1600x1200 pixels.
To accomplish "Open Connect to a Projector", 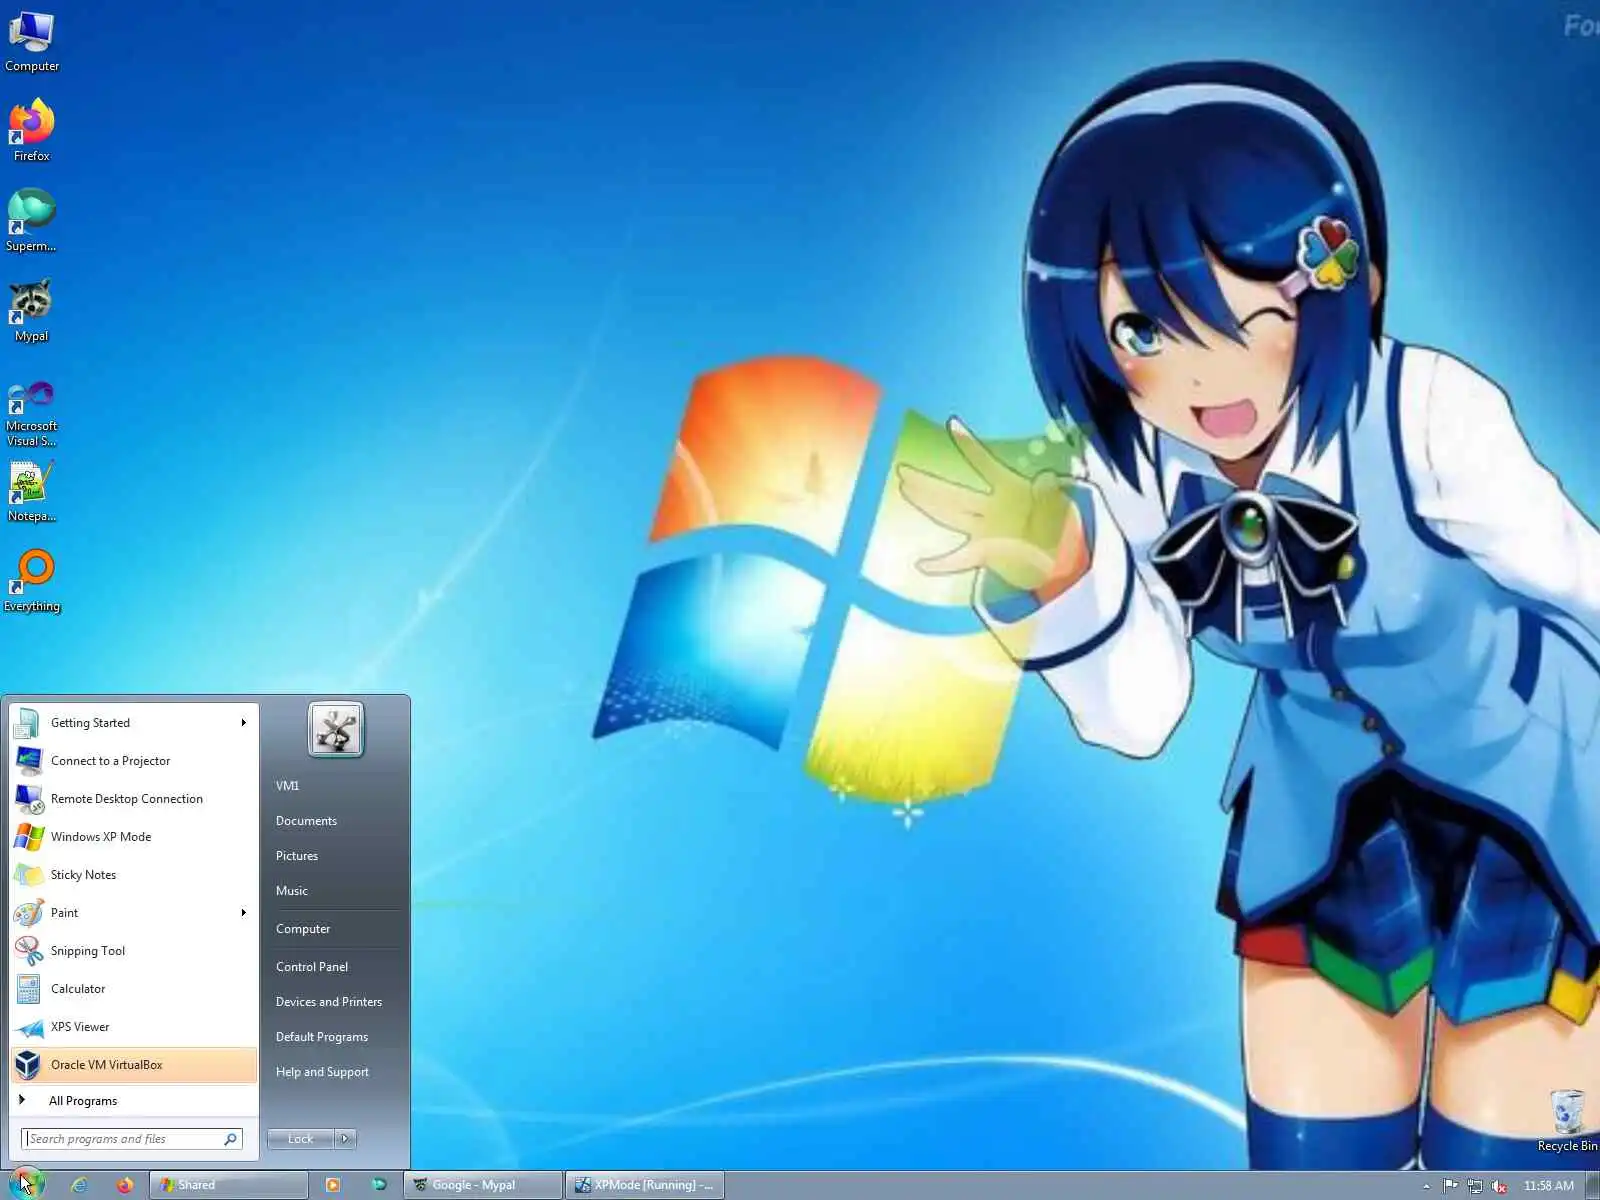I will point(134,761).
